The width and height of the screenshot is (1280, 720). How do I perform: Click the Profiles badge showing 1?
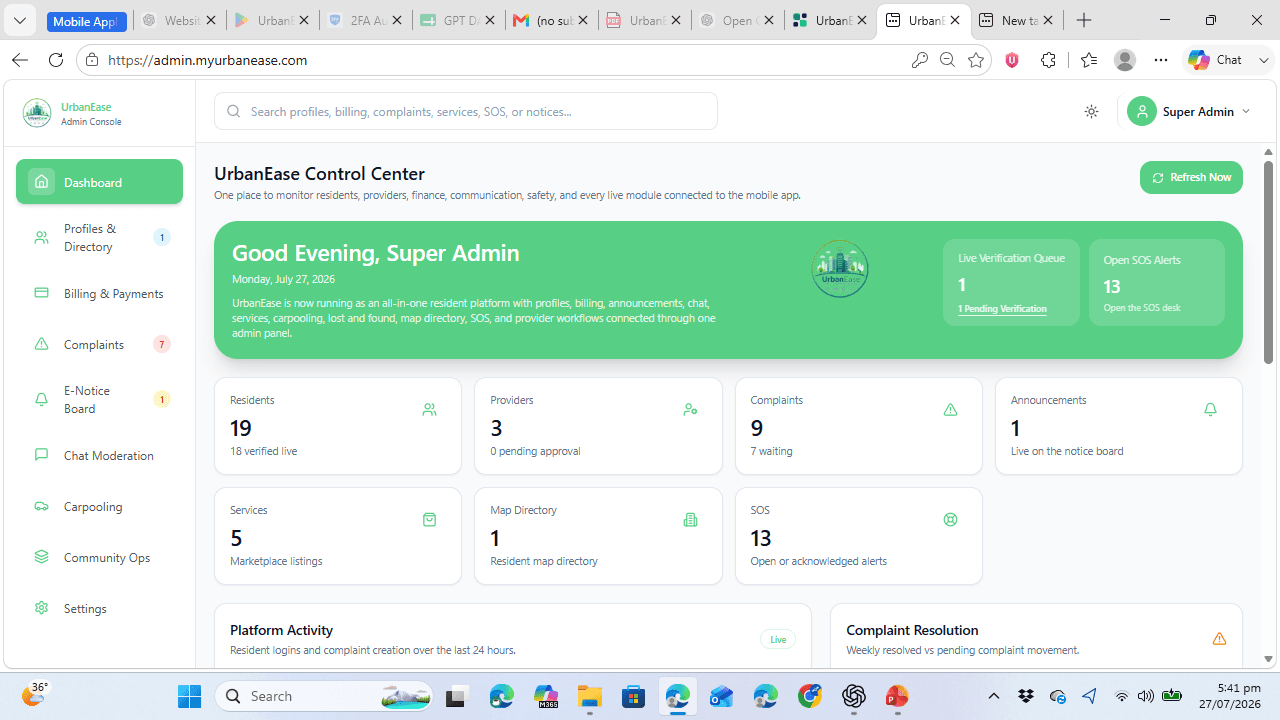click(161, 238)
